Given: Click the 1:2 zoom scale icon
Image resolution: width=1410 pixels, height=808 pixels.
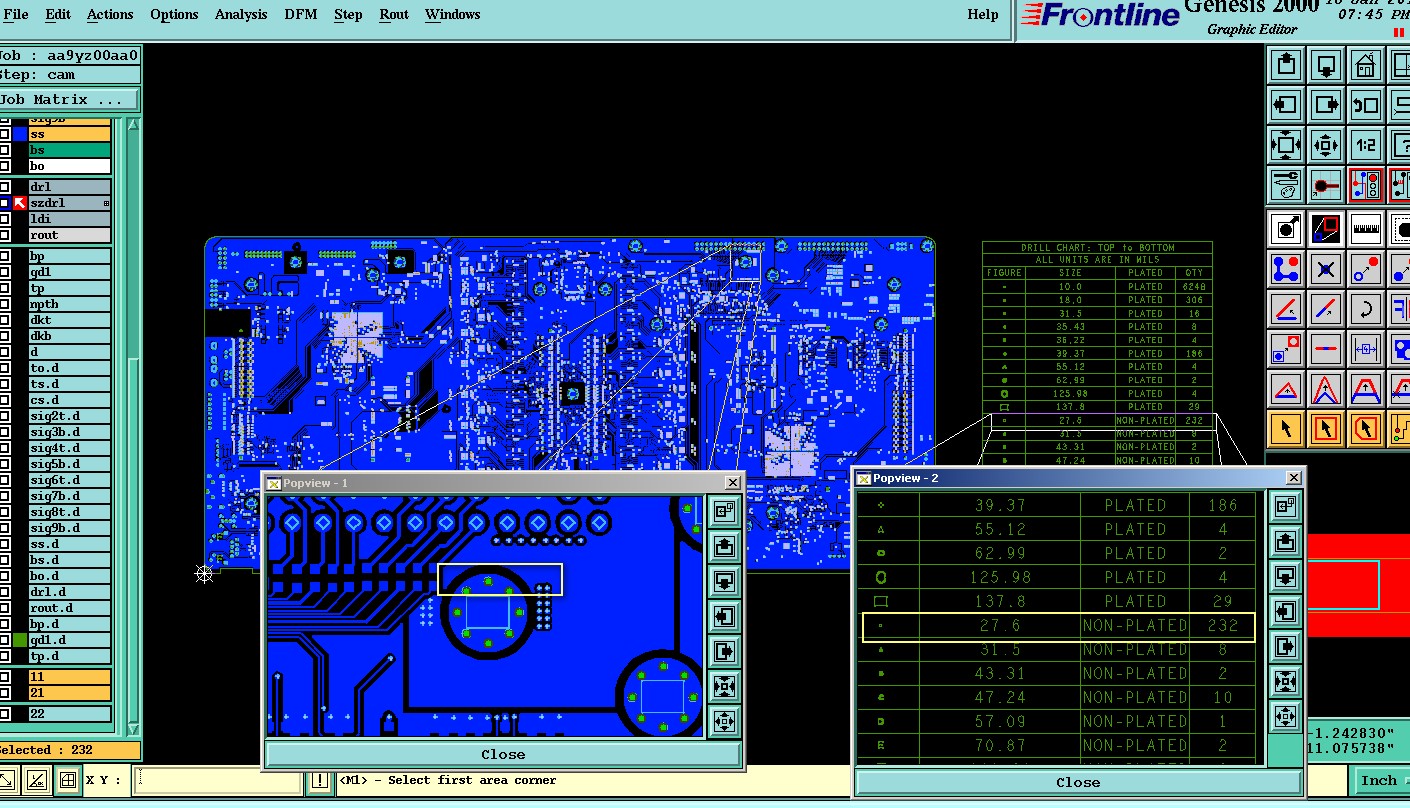Looking at the screenshot, I should 1366,145.
